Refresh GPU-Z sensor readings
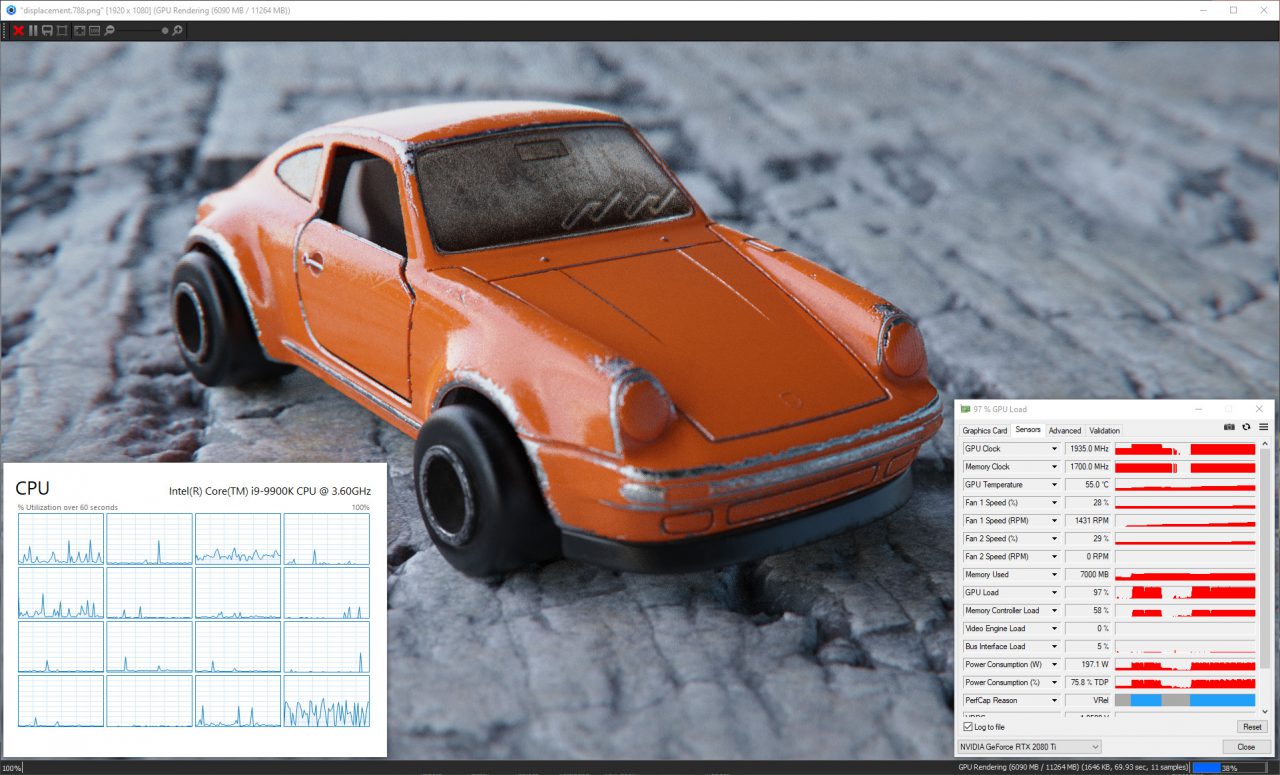Image resolution: width=1280 pixels, height=775 pixels. pos(1246,427)
